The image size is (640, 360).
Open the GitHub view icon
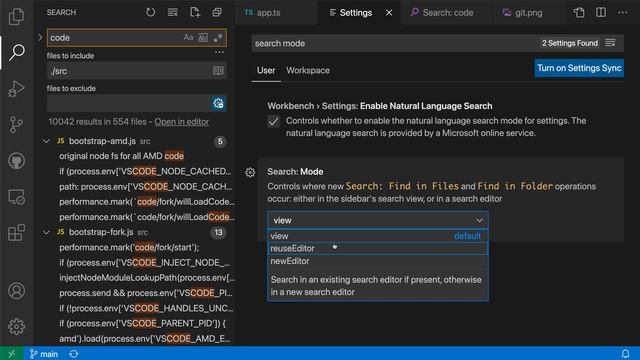pos(16,161)
